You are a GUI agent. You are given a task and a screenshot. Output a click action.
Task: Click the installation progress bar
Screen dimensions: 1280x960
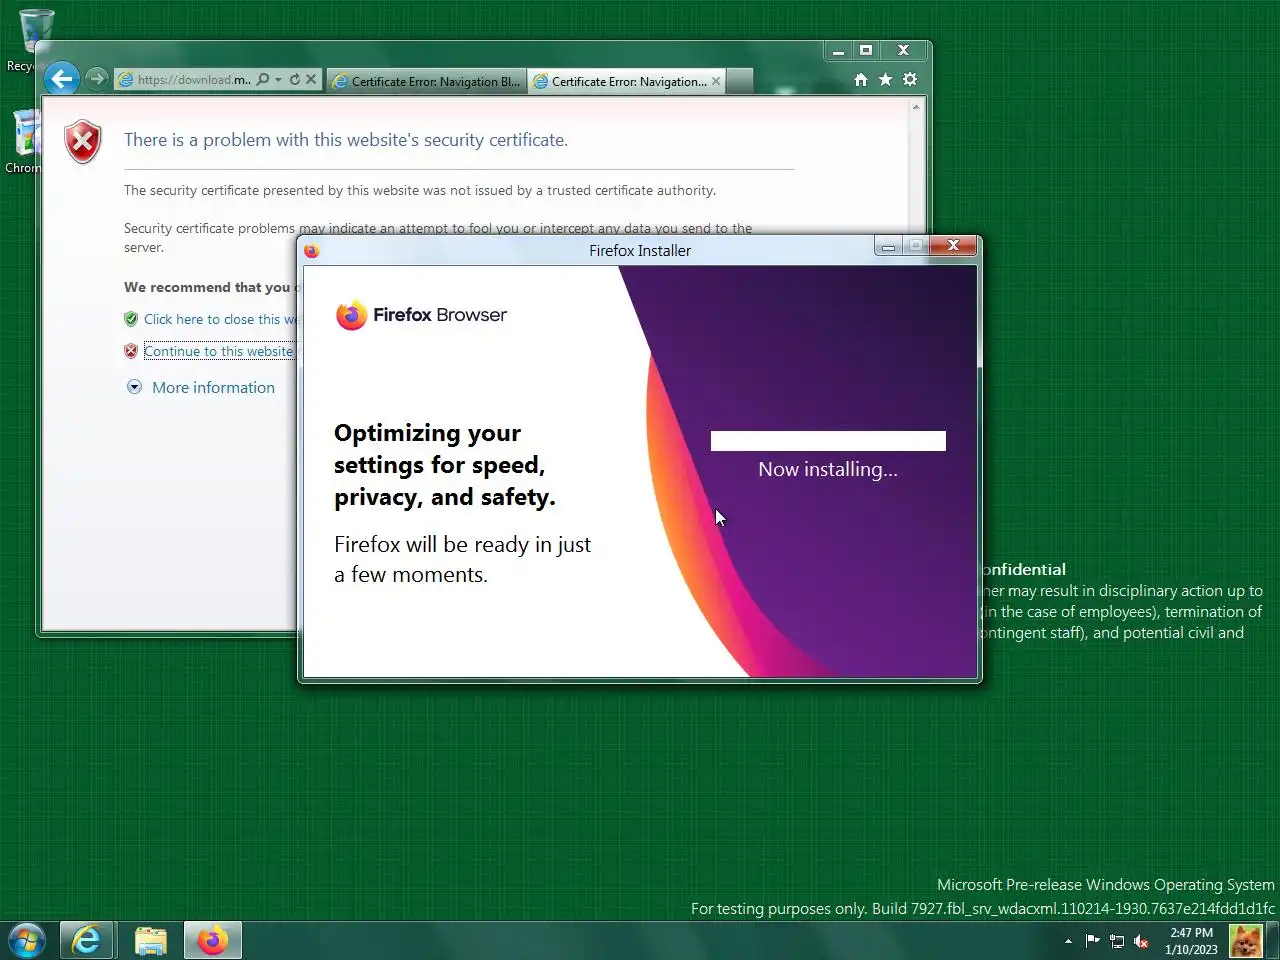pyautogui.click(x=828, y=441)
